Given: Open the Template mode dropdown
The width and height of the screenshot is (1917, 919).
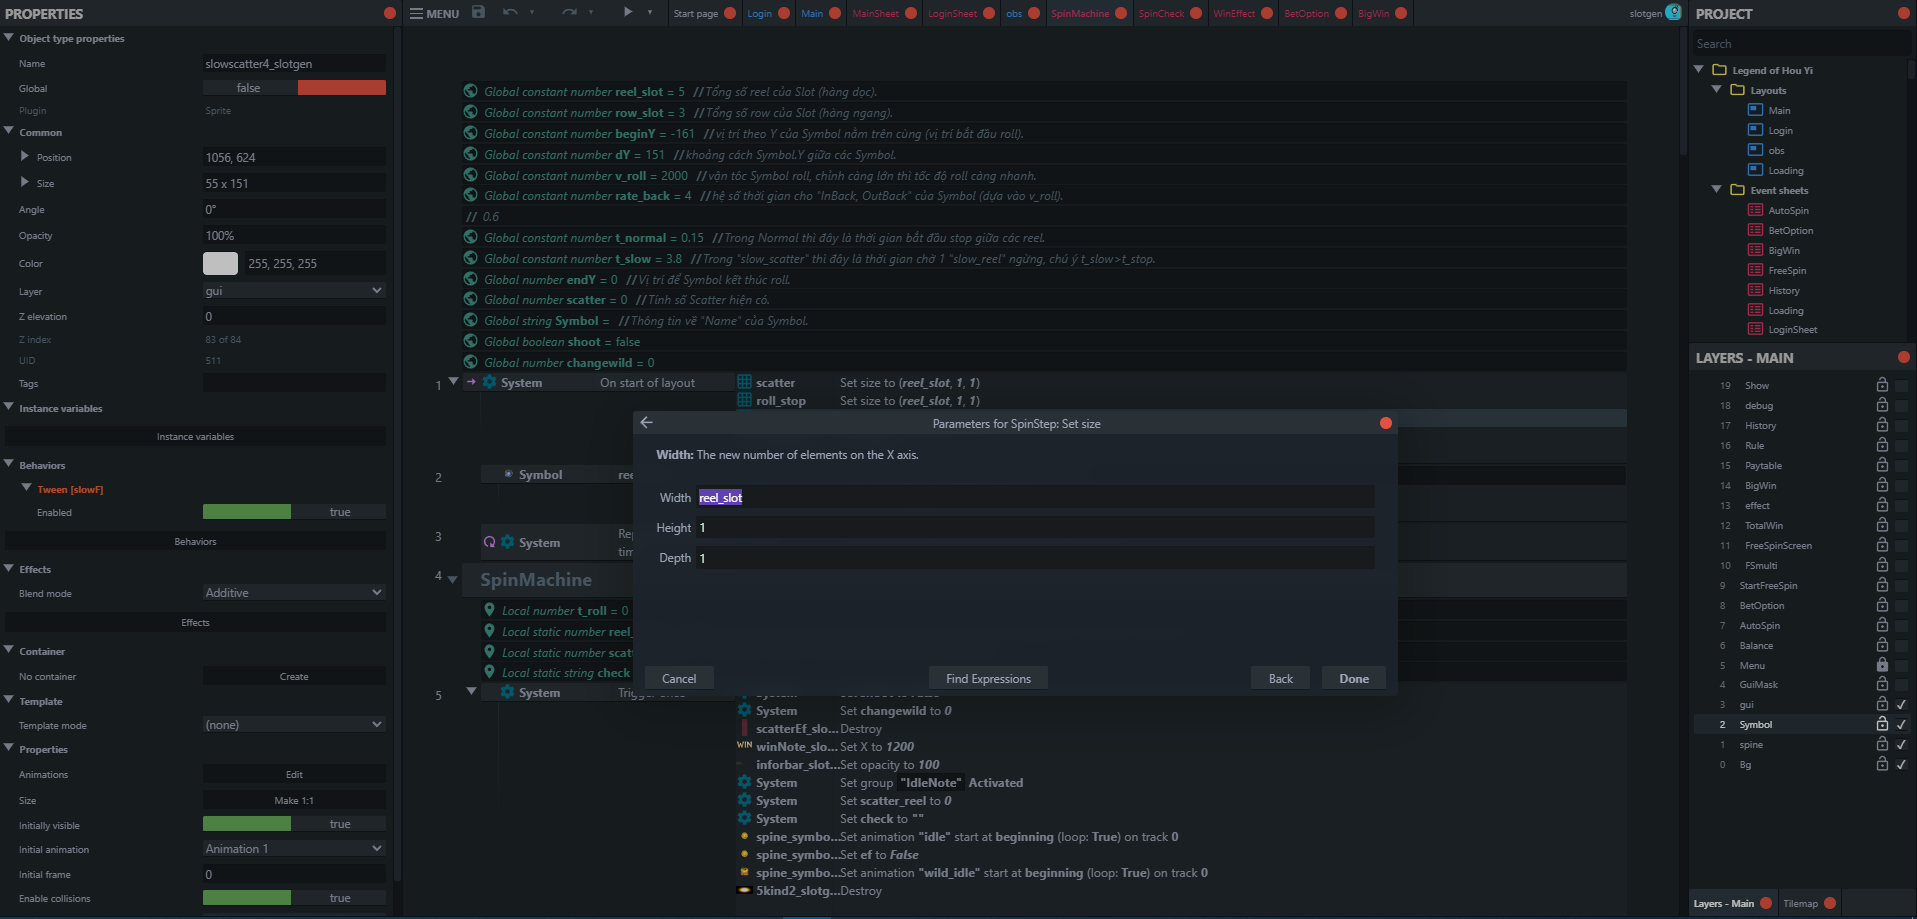Looking at the screenshot, I should [x=294, y=725].
